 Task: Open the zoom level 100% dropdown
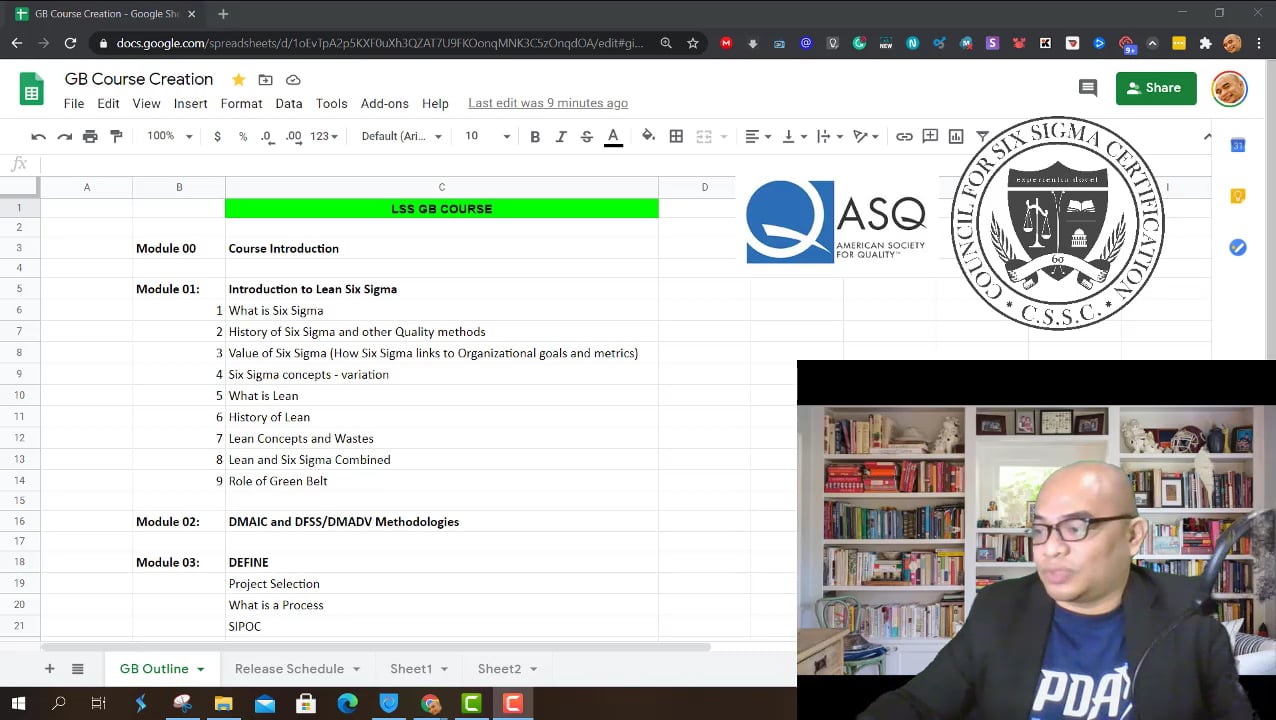[170, 136]
